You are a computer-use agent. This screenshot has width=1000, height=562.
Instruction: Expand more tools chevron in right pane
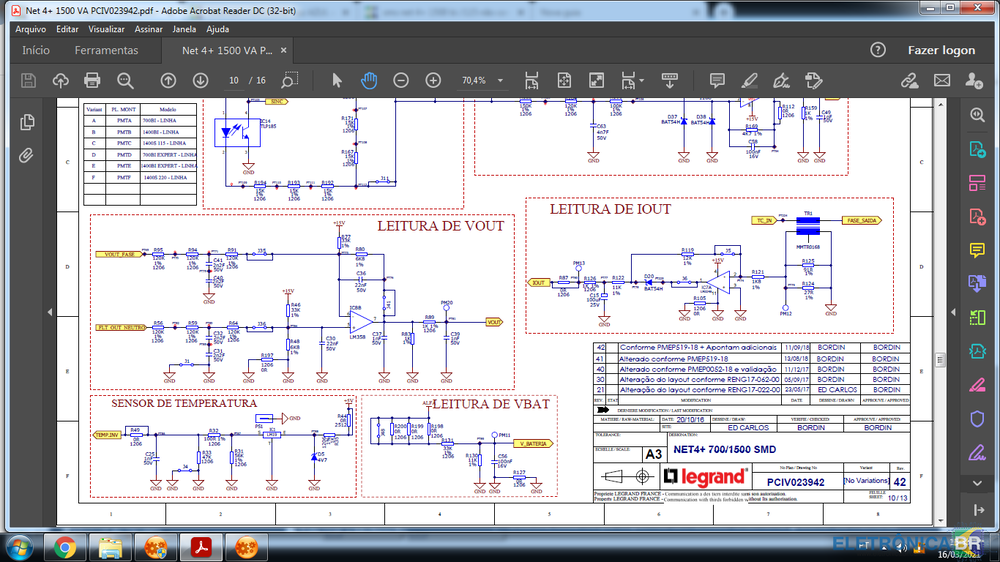coord(977,484)
